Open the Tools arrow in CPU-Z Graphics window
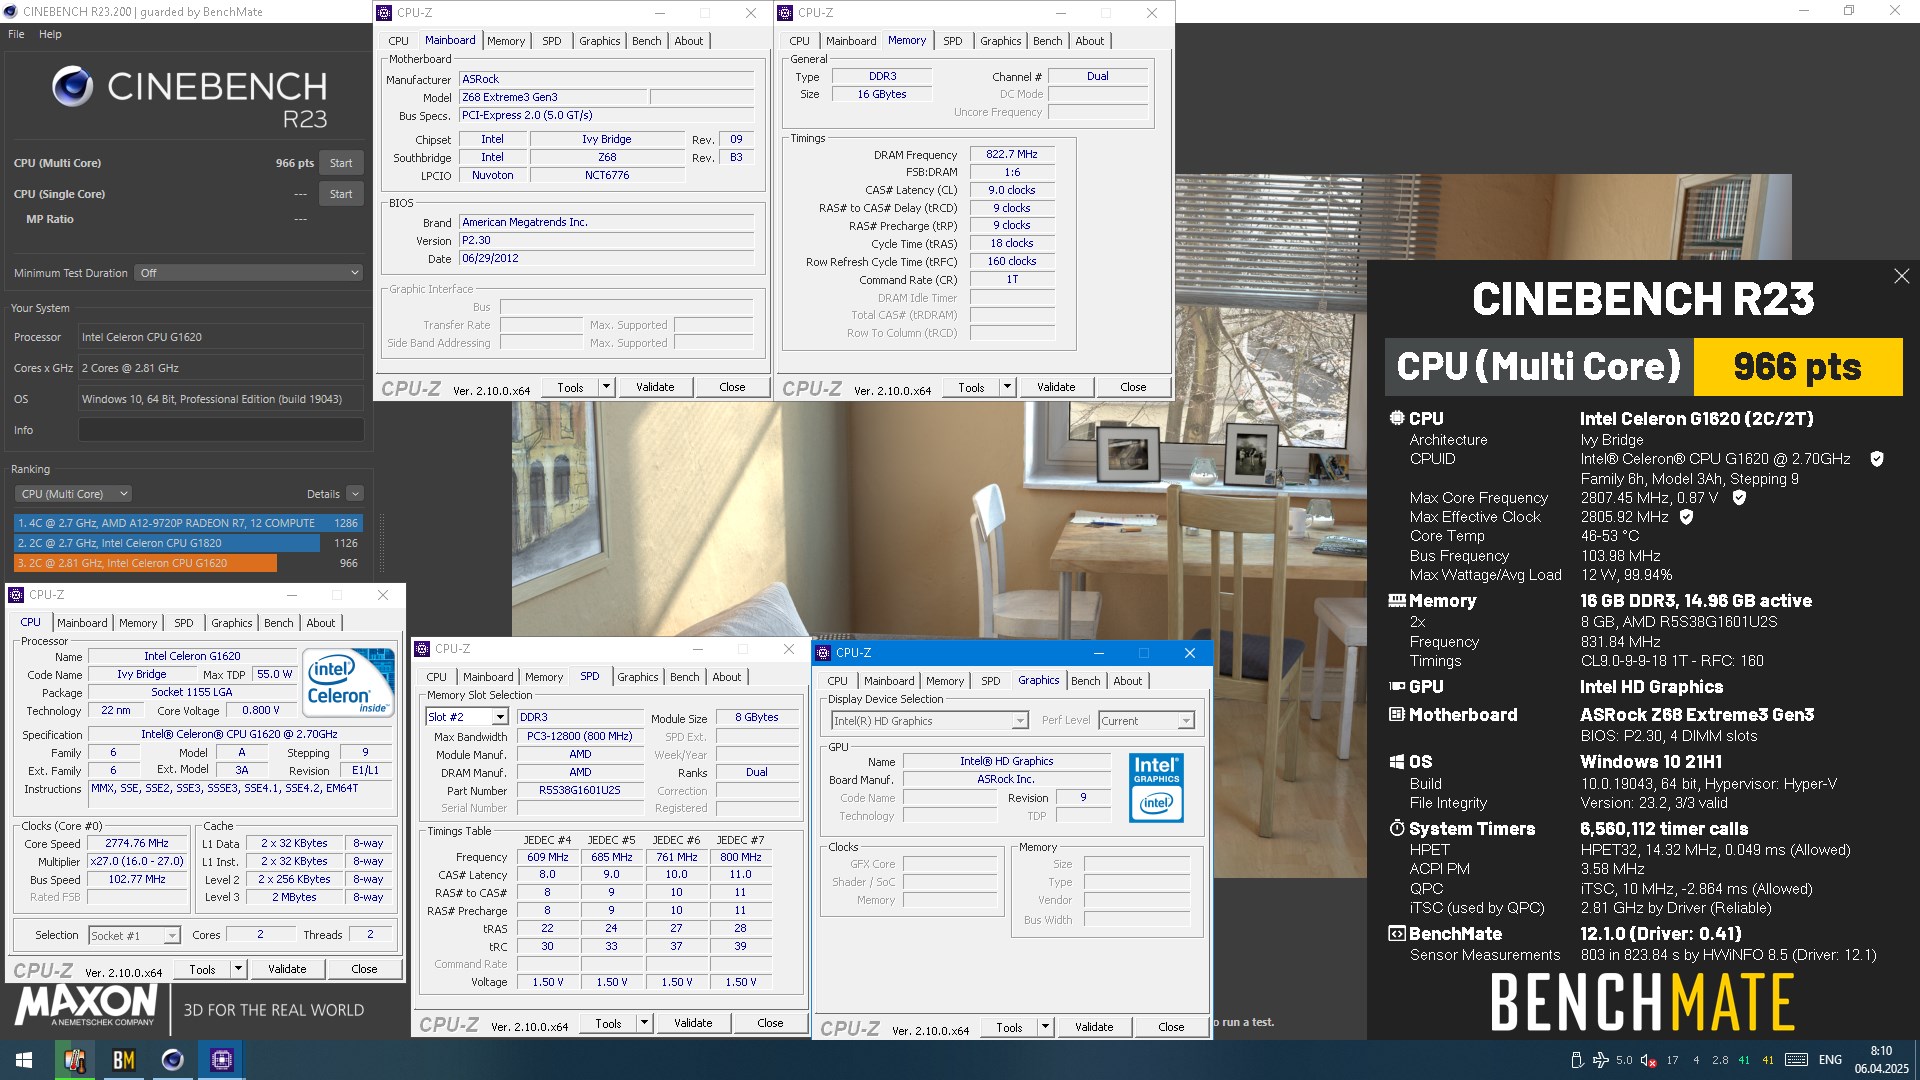This screenshot has height=1080, width=1920. tap(1045, 1027)
